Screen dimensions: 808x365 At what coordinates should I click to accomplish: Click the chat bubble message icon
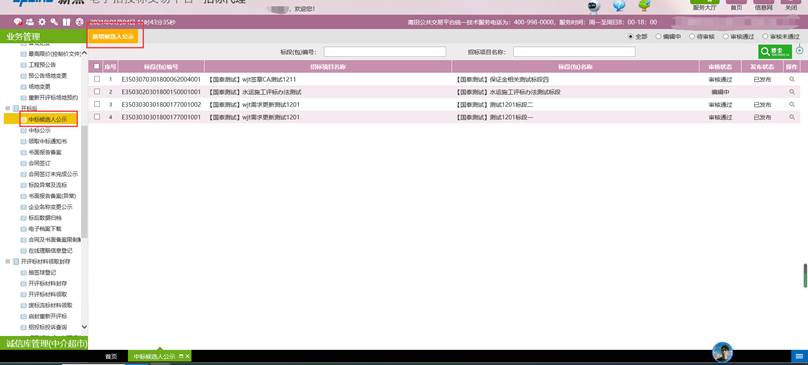(18, 22)
